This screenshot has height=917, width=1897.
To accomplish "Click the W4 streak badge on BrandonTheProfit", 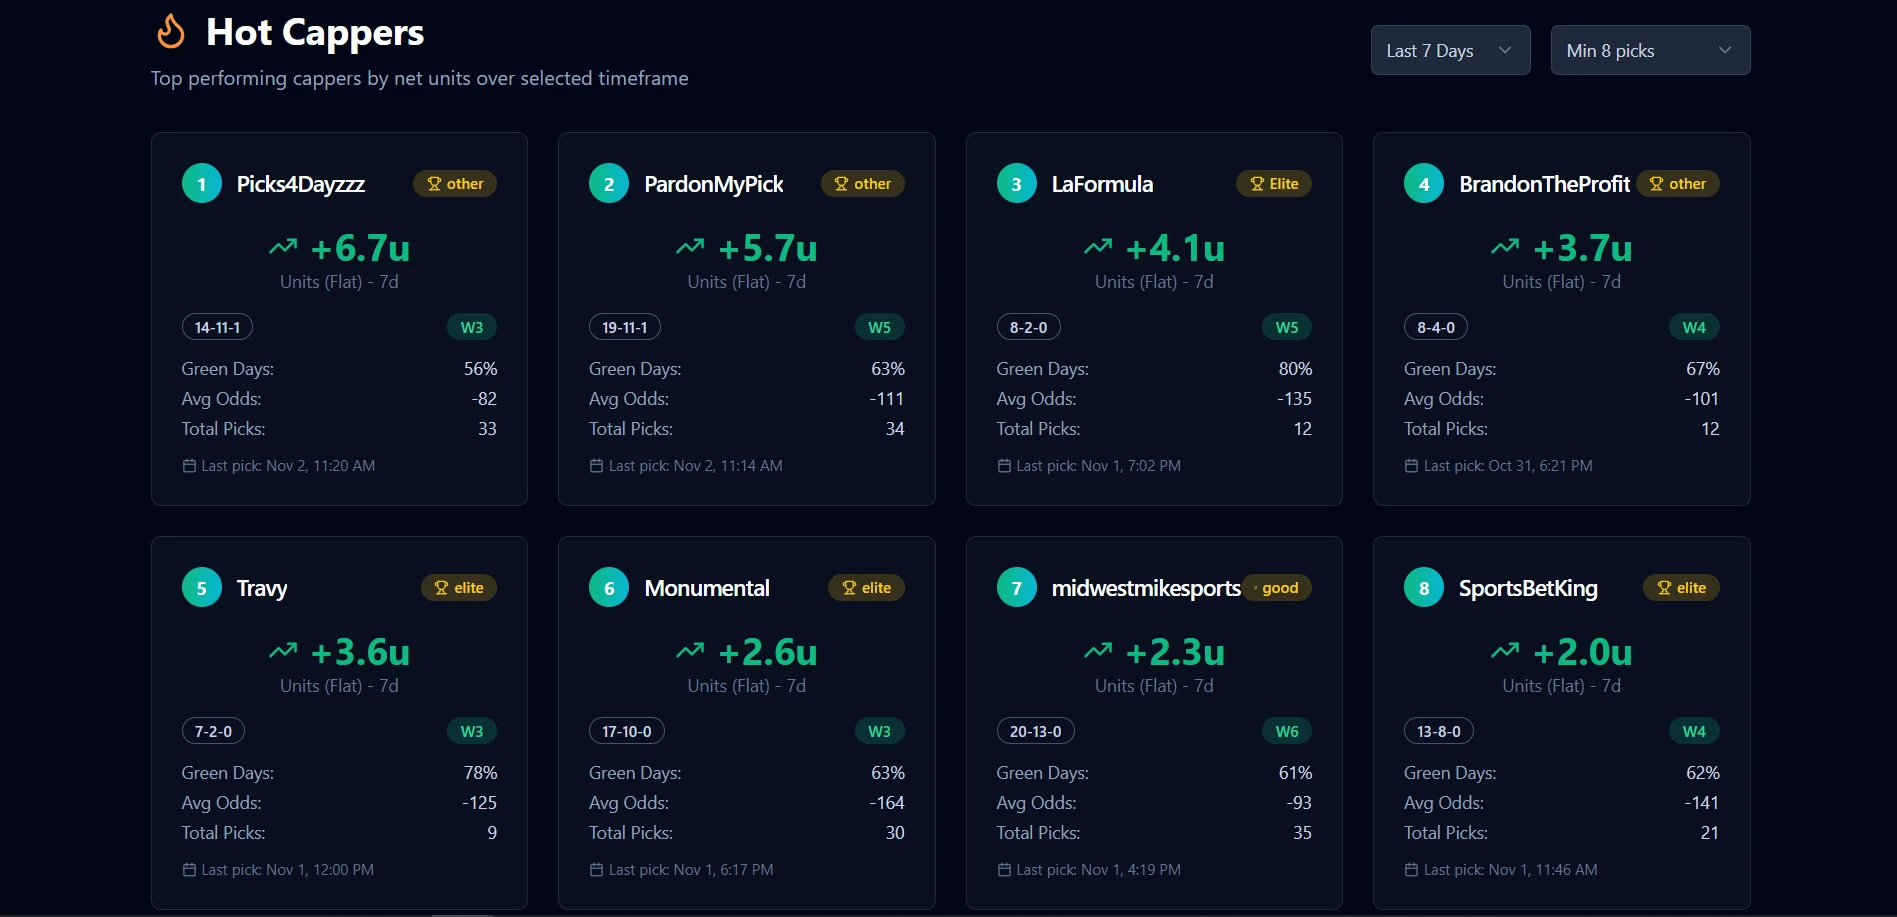I will 1694,327.
